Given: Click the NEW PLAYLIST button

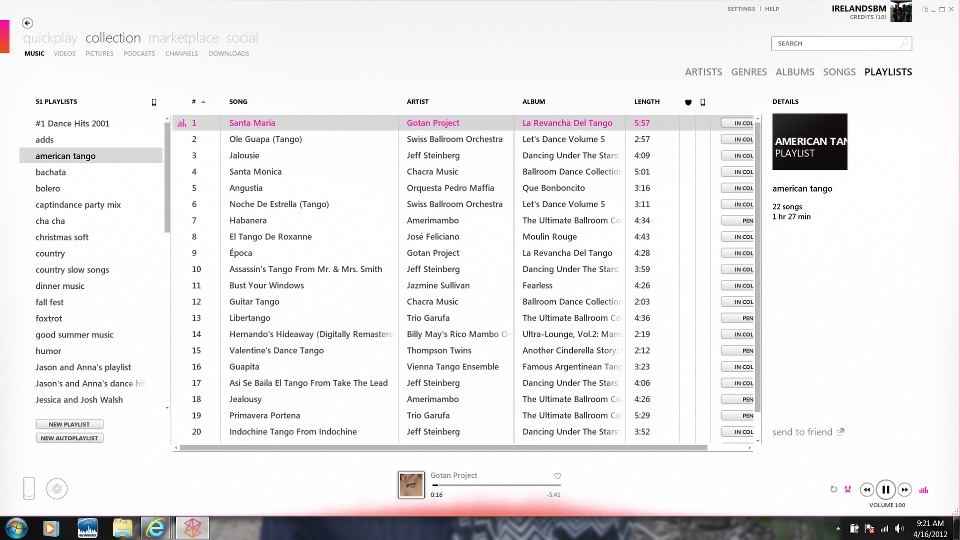Looking at the screenshot, I should coord(69,424).
